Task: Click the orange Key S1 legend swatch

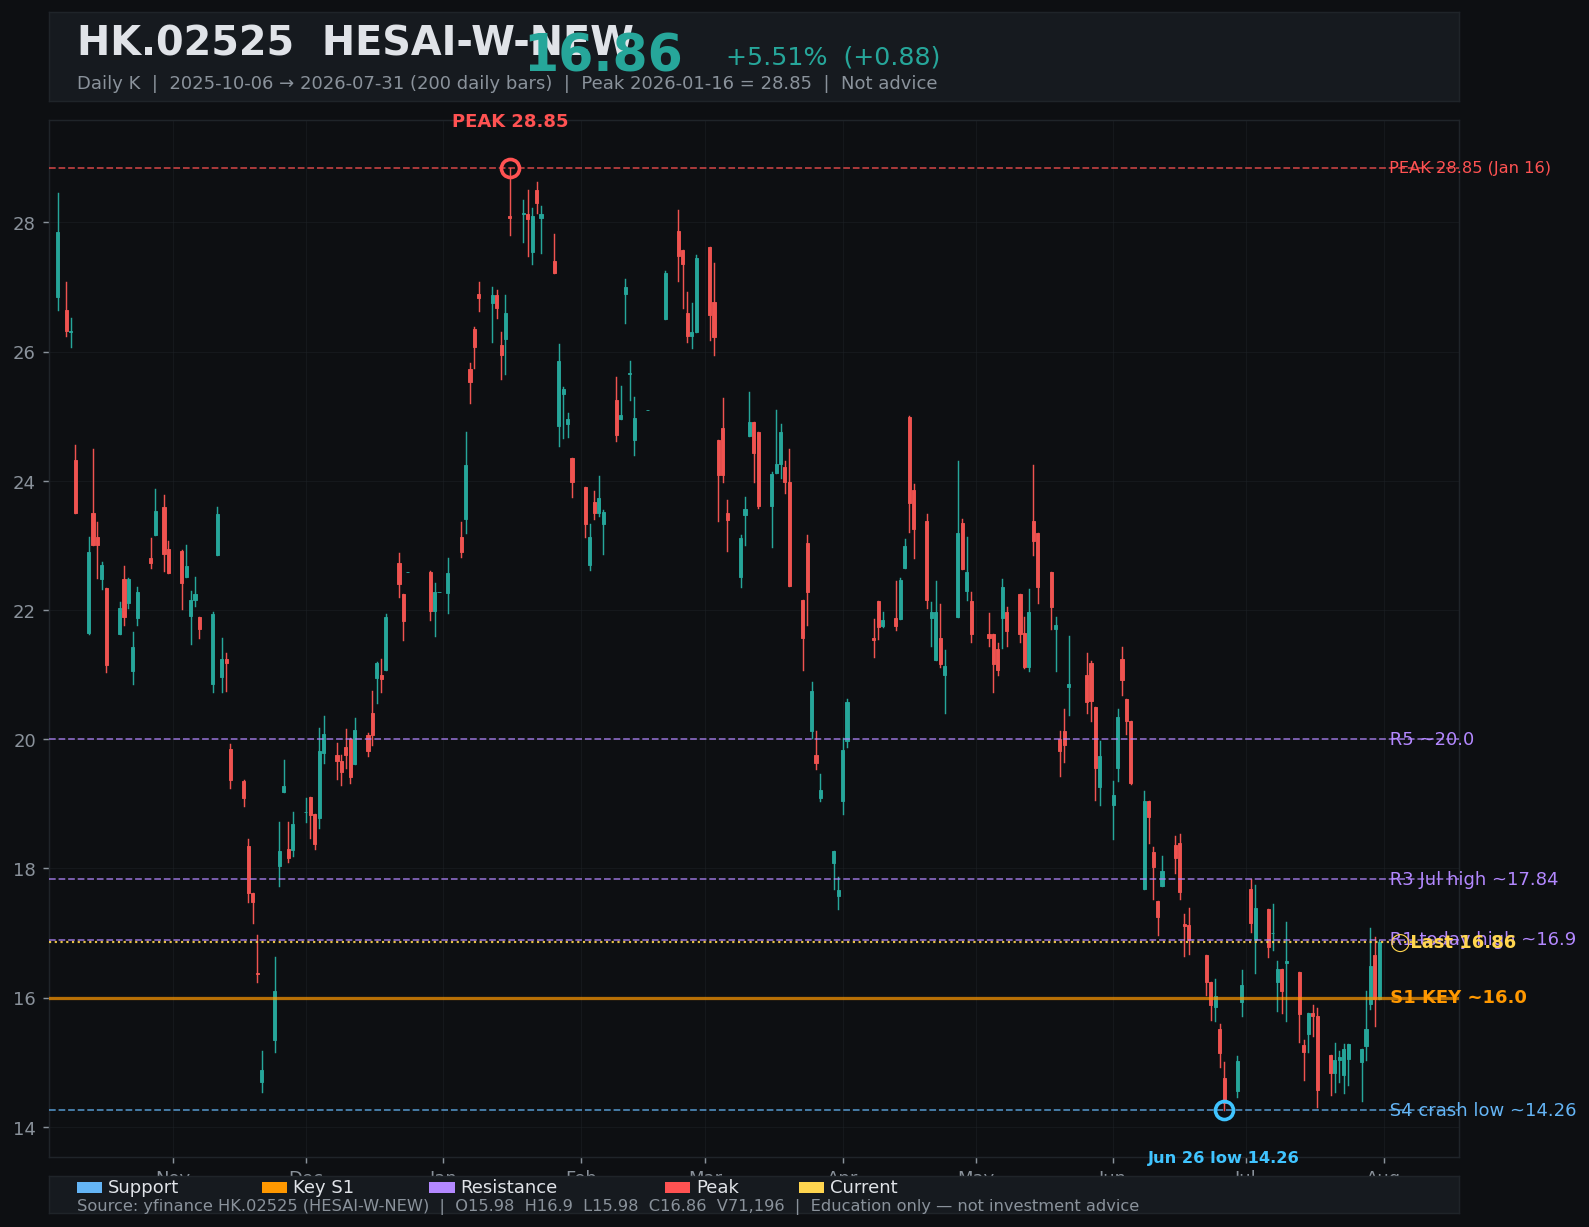Action: click(274, 1188)
